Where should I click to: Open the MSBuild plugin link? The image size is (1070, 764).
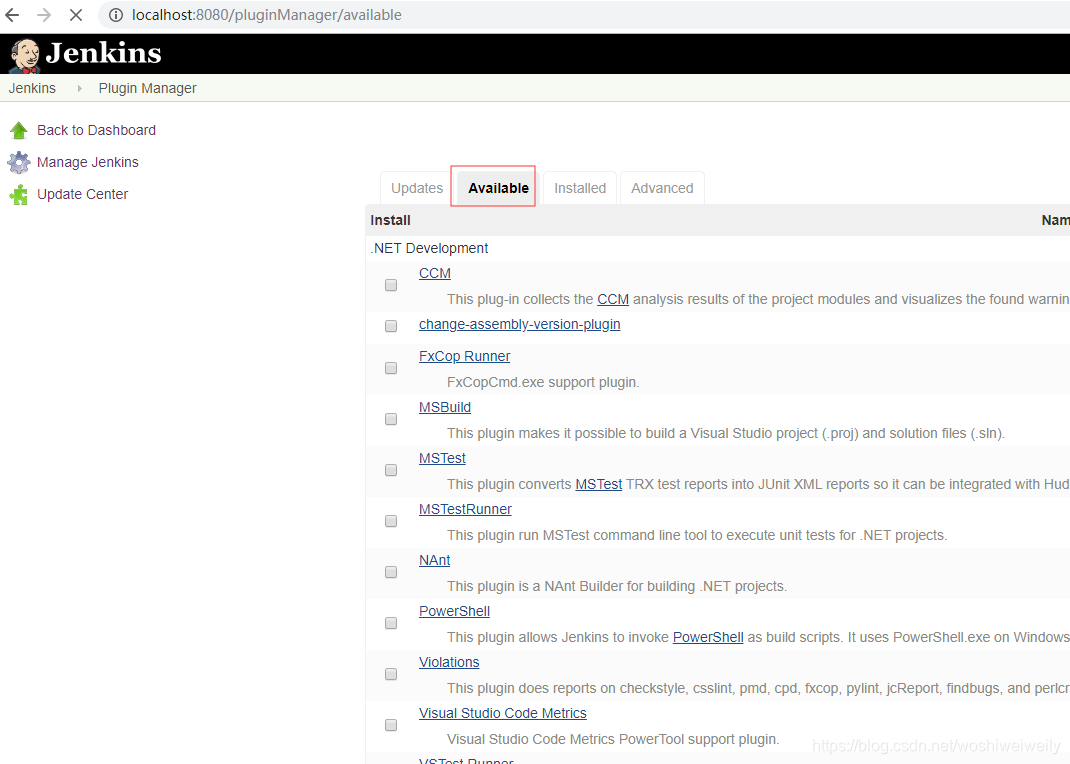(x=445, y=407)
